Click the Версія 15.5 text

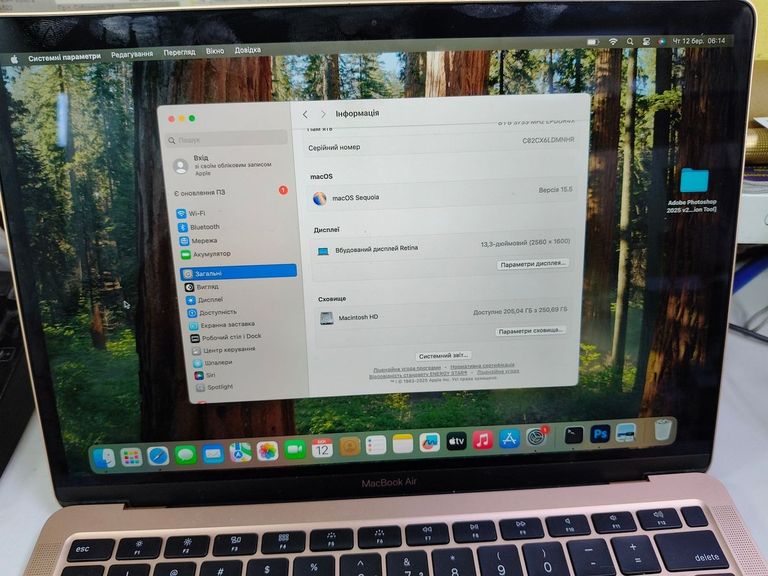click(555, 190)
